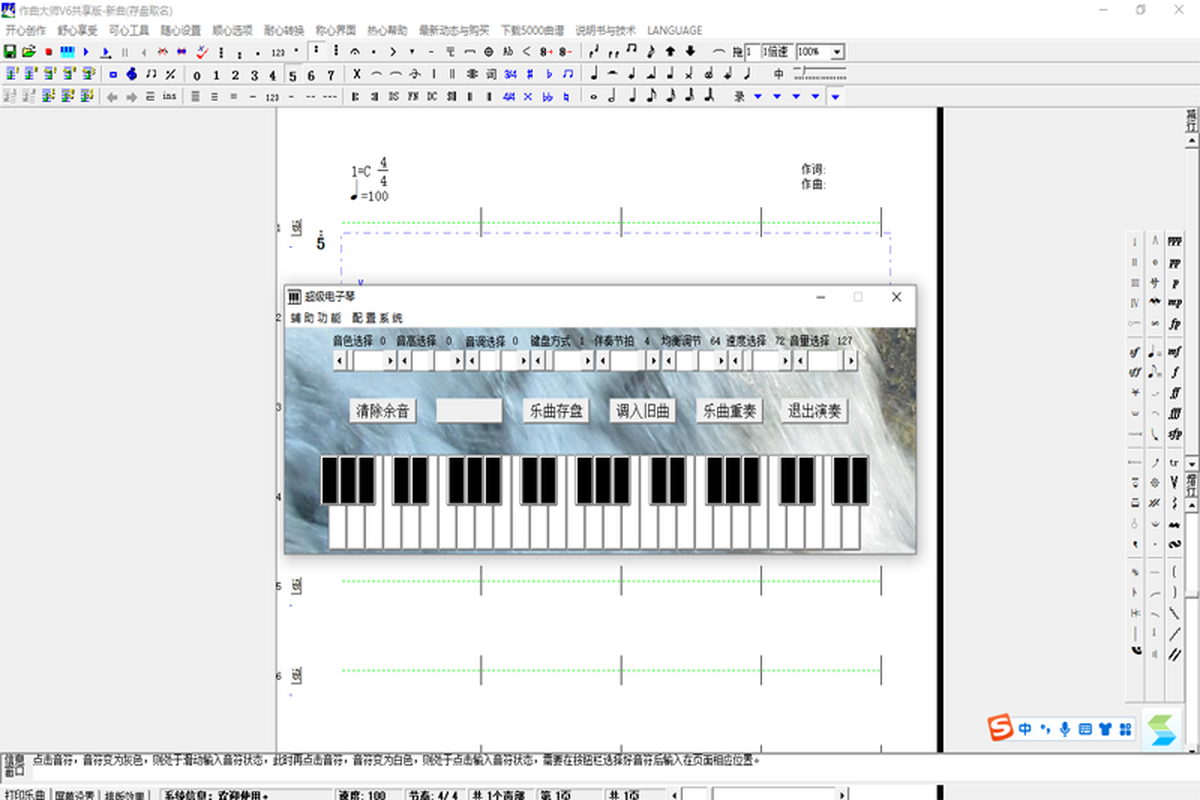Click the open folder icon in toolbar
The image size is (1200, 800).
tap(29, 51)
